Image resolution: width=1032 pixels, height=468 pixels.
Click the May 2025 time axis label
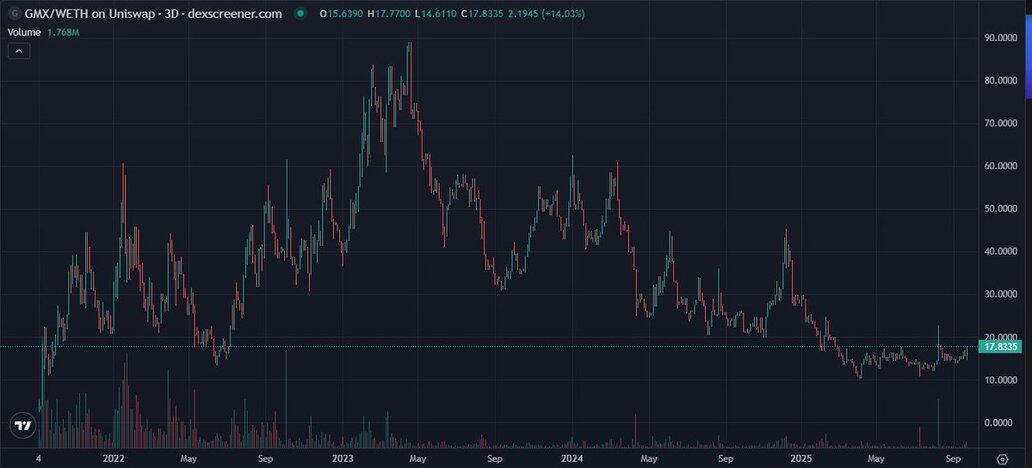pos(875,458)
